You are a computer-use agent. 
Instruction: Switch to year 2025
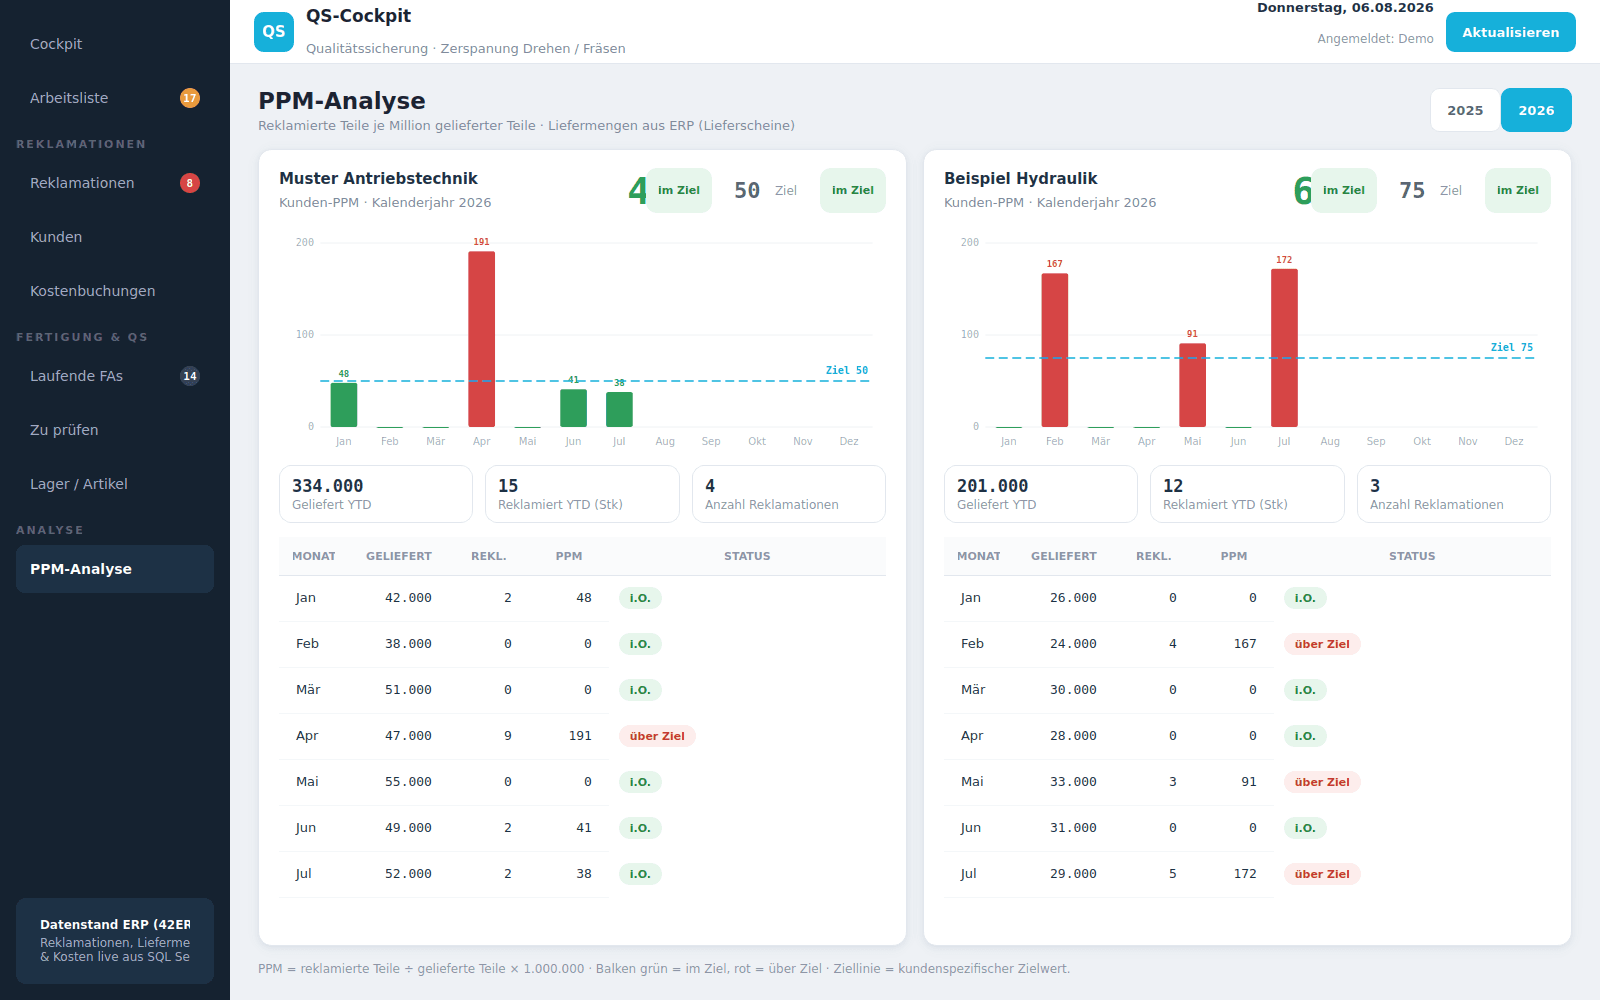point(1465,110)
